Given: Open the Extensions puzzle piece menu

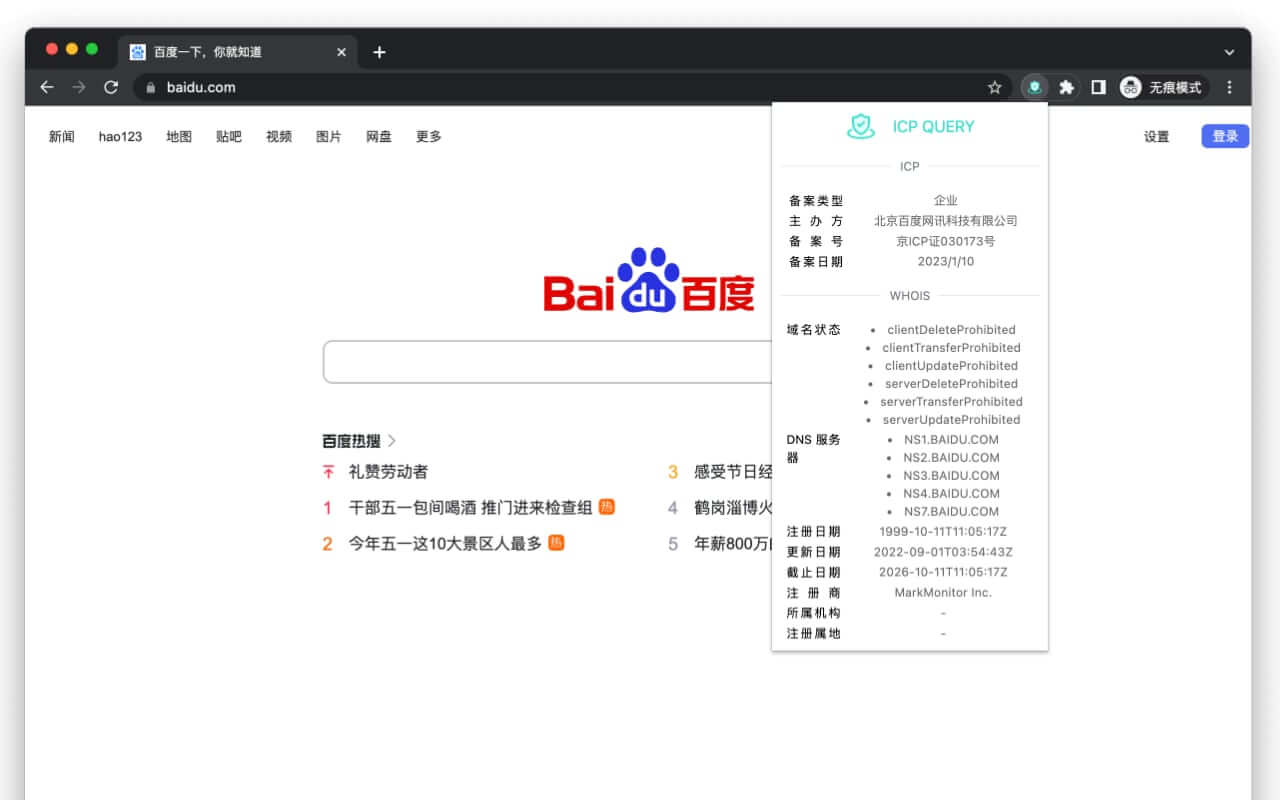Looking at the screenshot, I should [x=1067, y=87].
